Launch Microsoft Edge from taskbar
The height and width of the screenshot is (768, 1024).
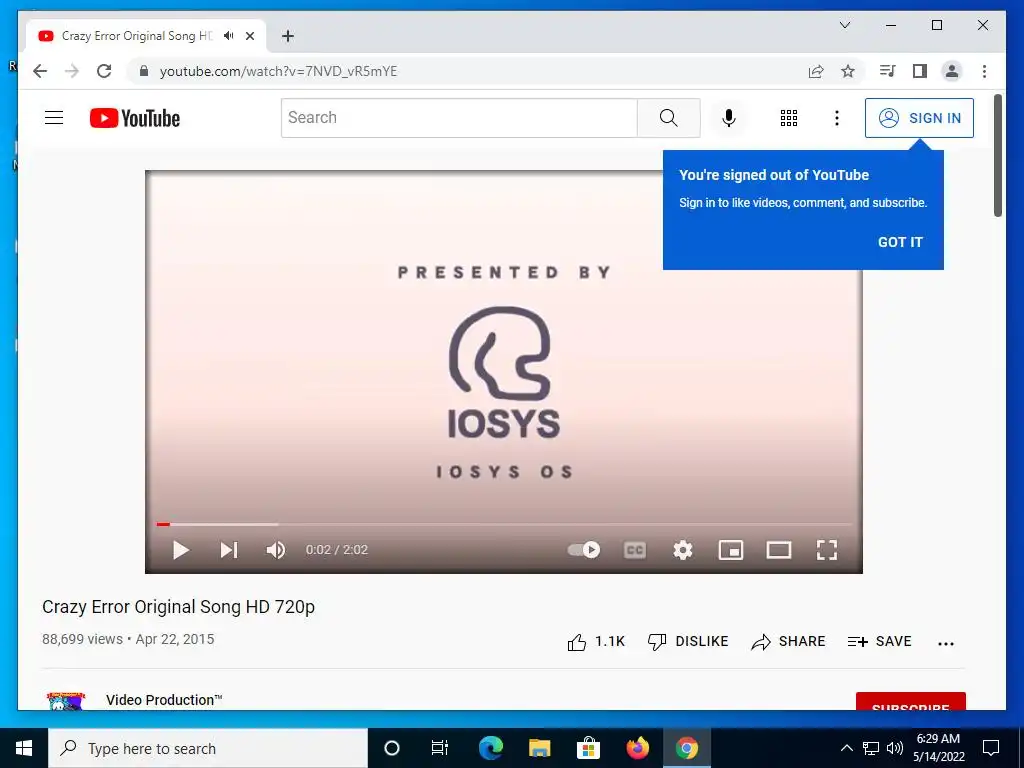[x=490, y=748]
